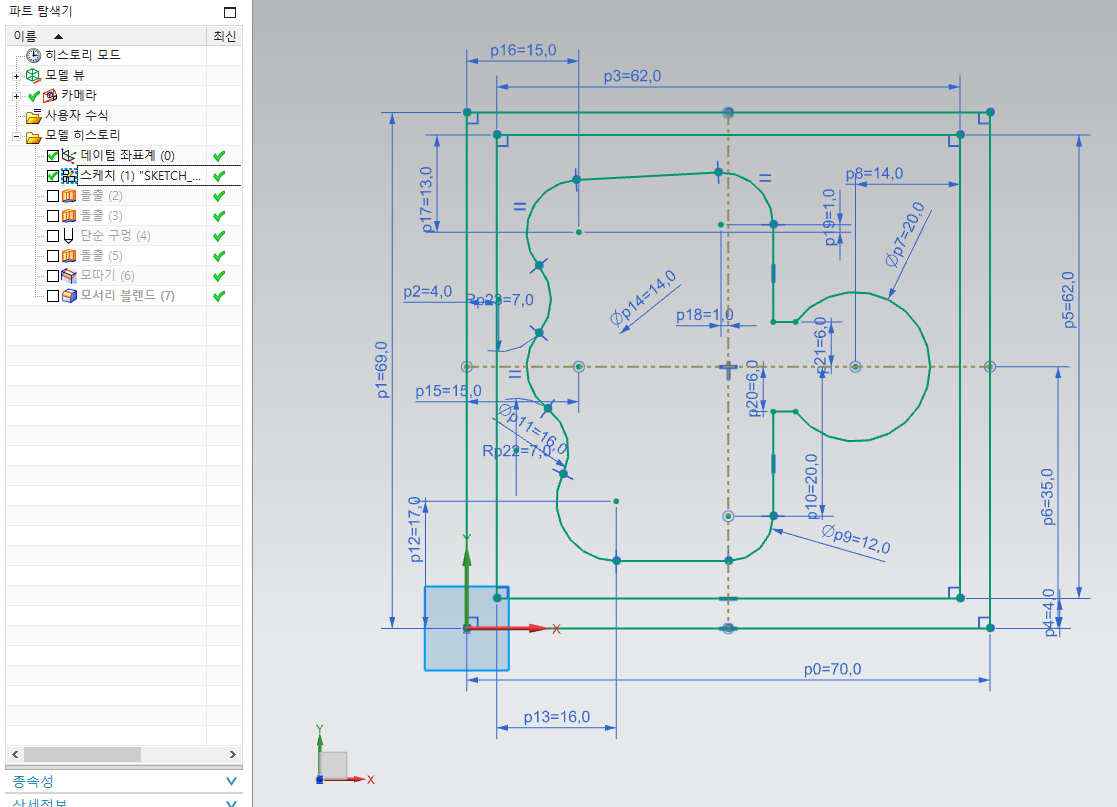Expand the 모델 뷰 tree node

point(16,76)
